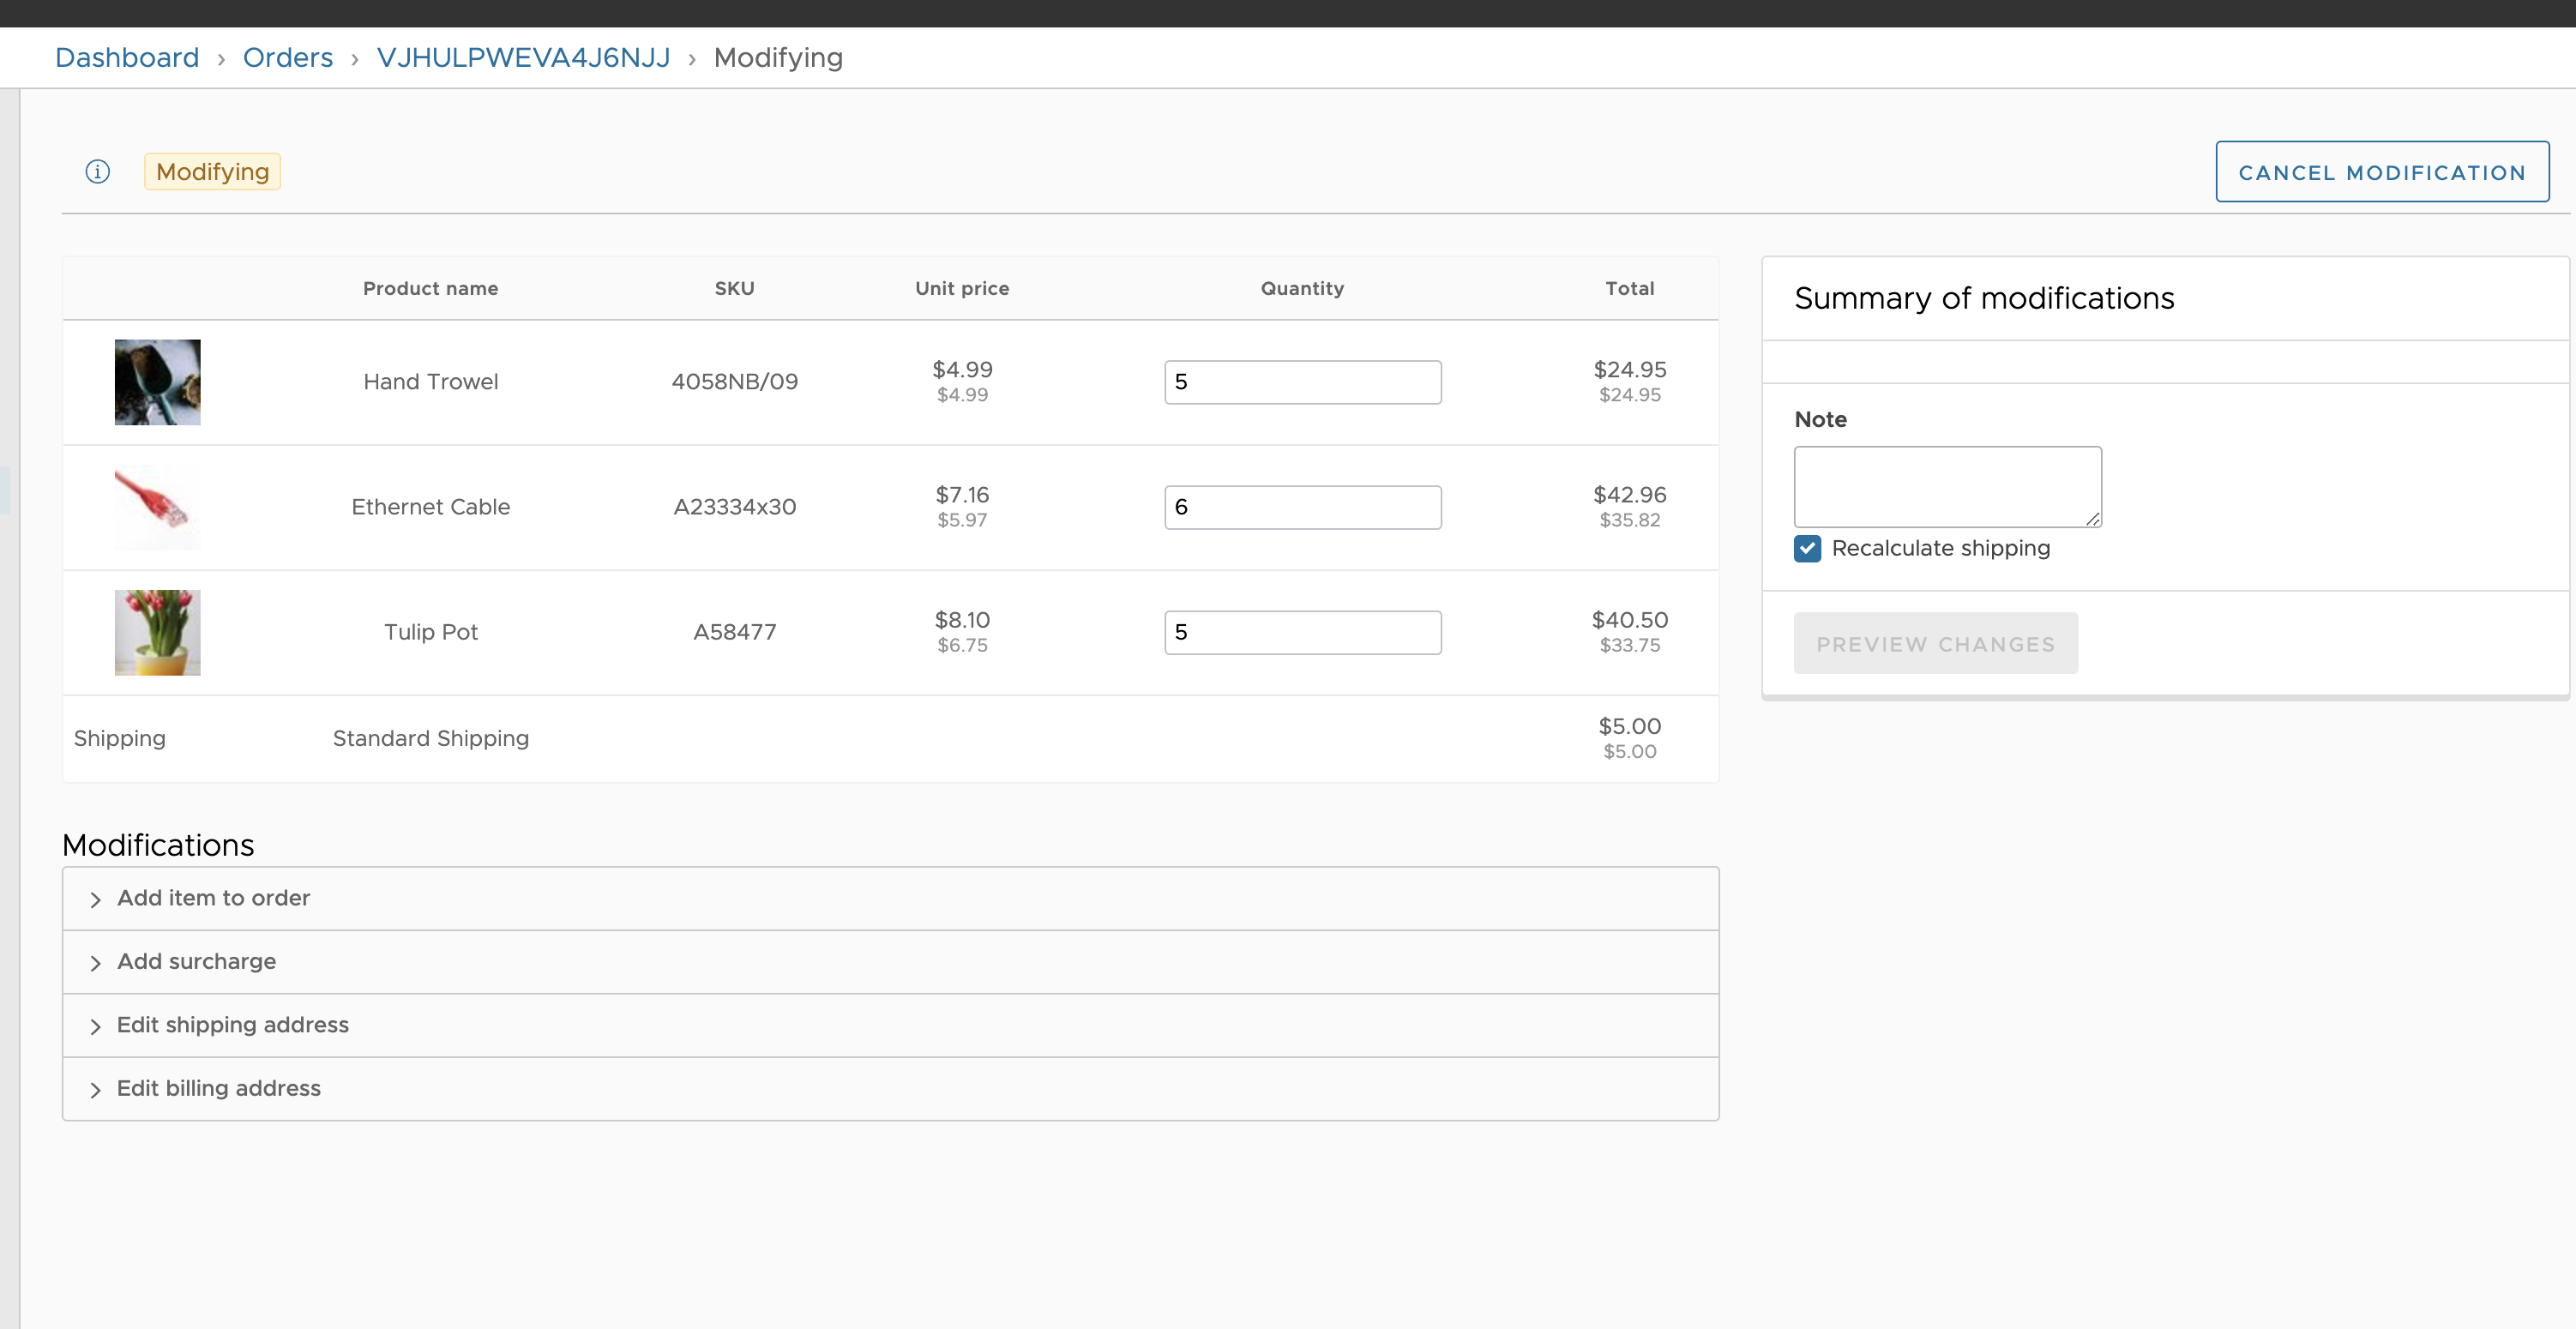Click the Tulip Pot product image
This screenshot has width=2576, height=1329.
click(157, 632)
